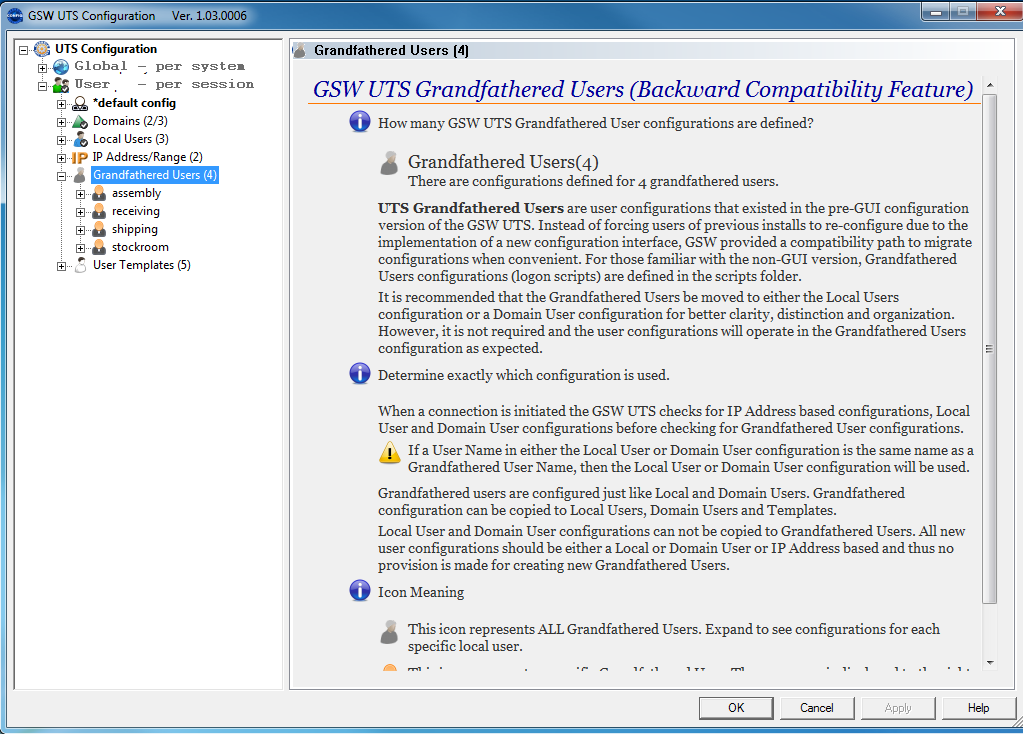Click the Grandfathered Users gray icon in tree
Viewport: 1023px width, 734px height.
click(x=80, y=175)
